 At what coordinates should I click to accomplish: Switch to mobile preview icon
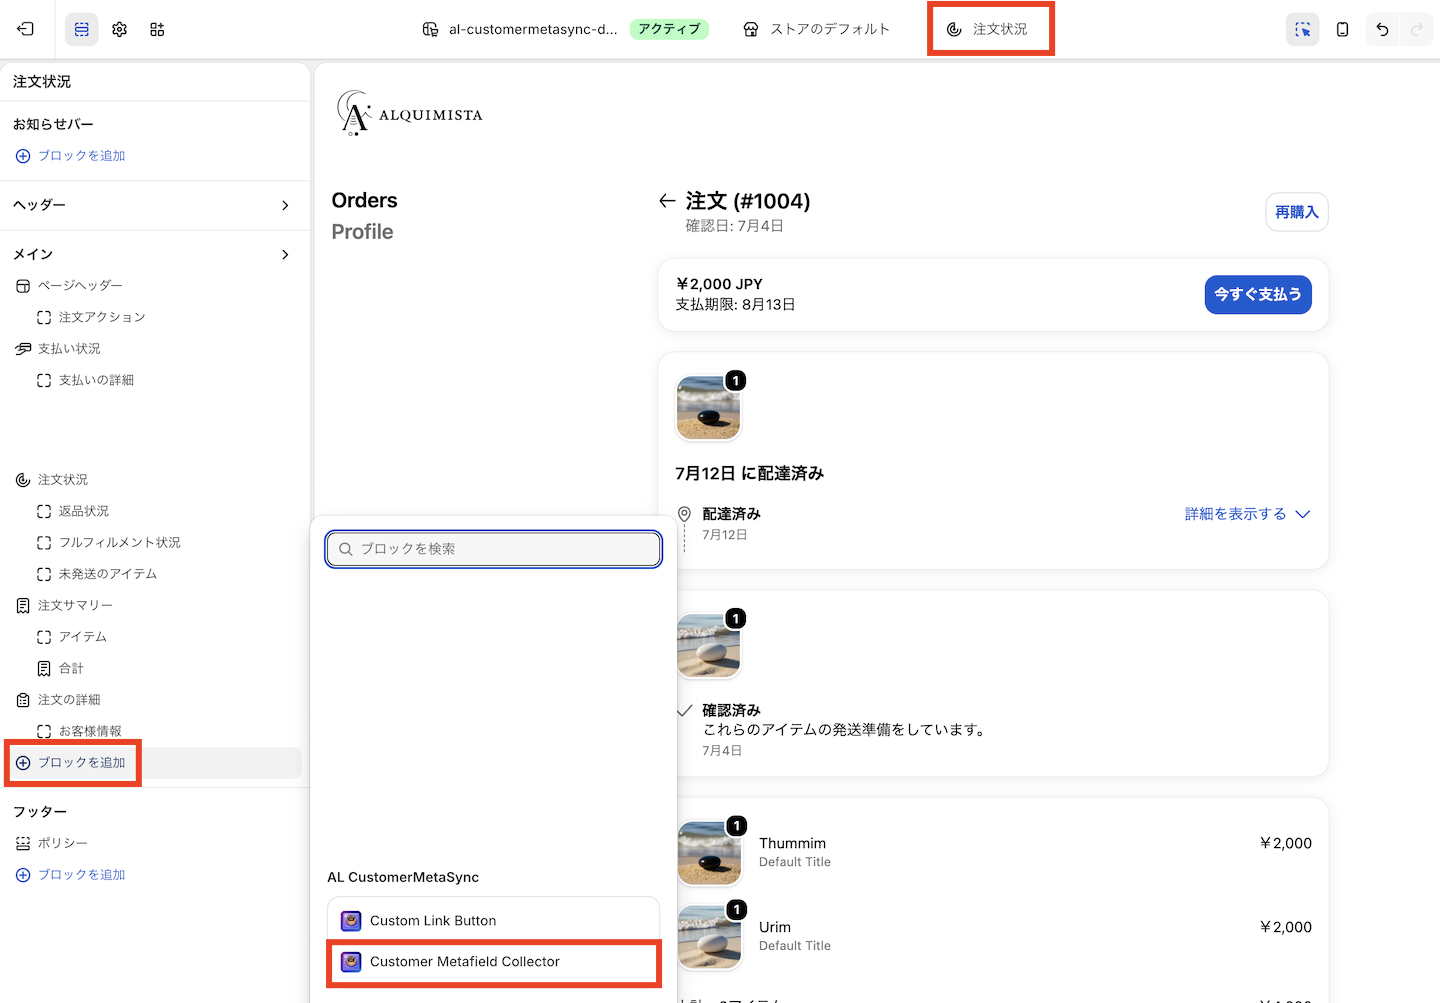1342,29
